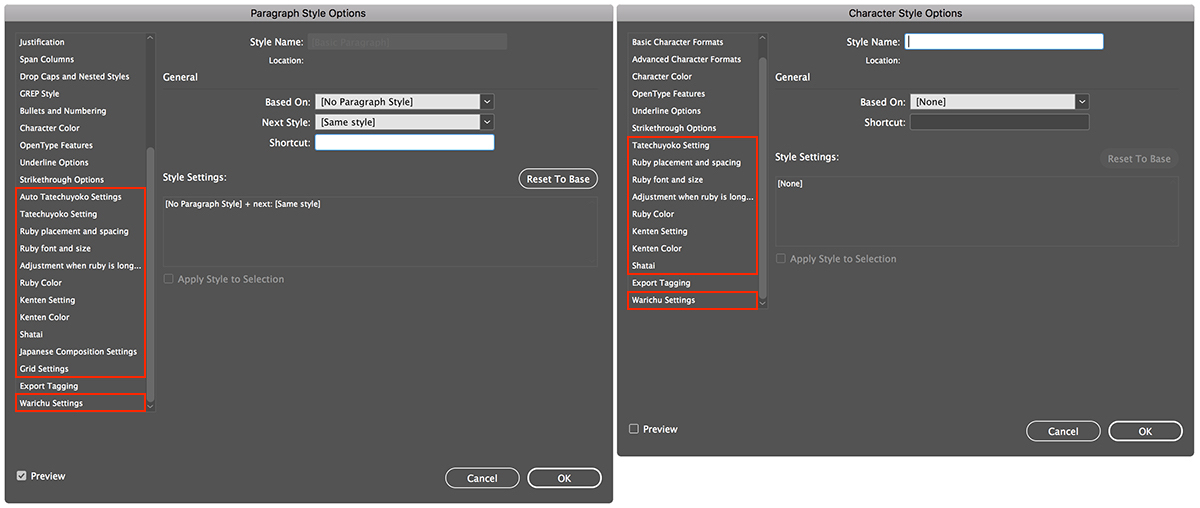
Task: Open Japanese Composition Settings category
Action: (78, 352)
